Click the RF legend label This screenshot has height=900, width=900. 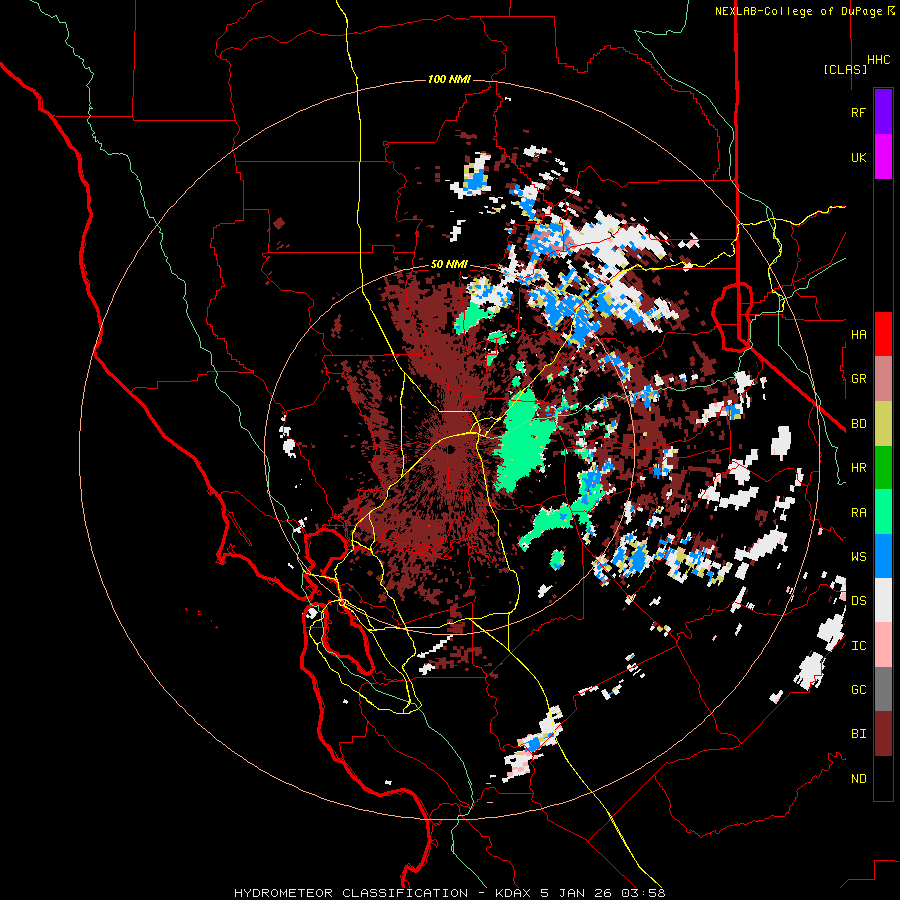click(x=858, y=112)
